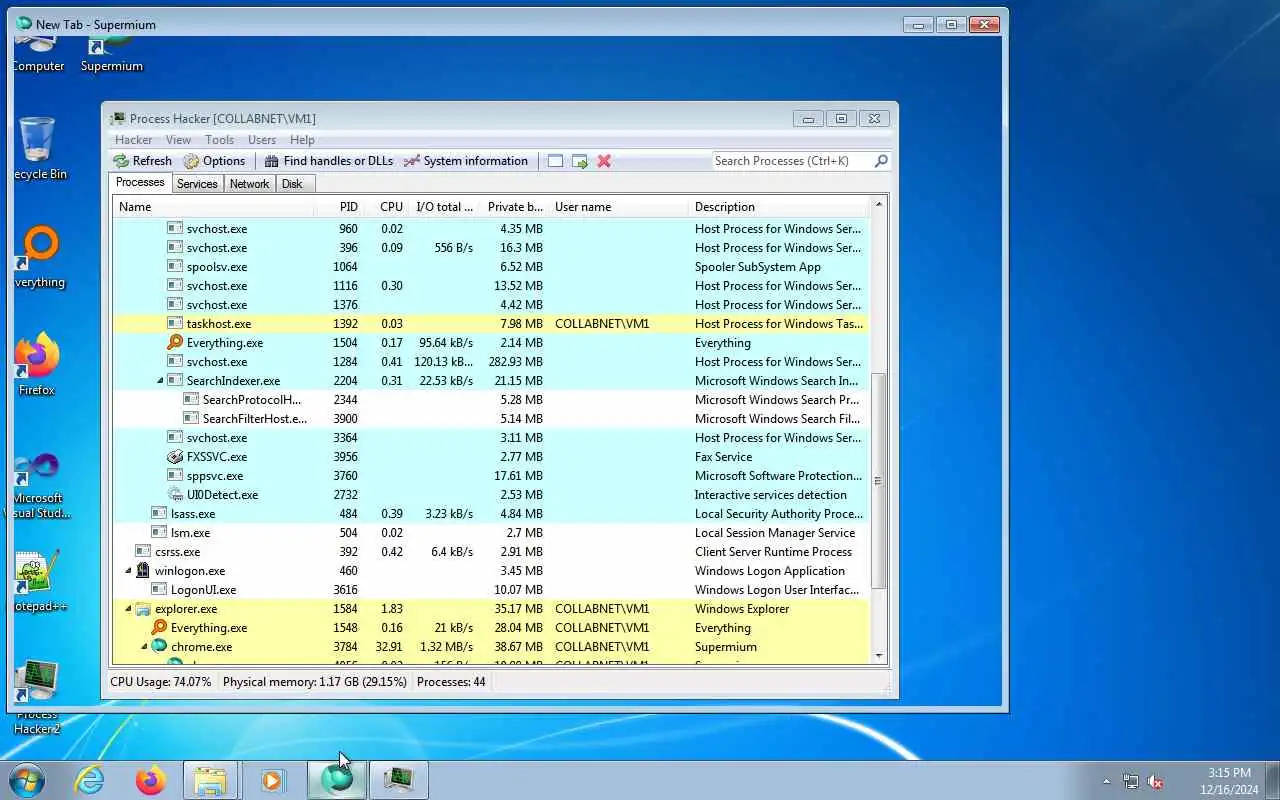This screenshot has width=1280, height=800.
Task: Click CPU Usage in status bar
Action: (161, 682)
